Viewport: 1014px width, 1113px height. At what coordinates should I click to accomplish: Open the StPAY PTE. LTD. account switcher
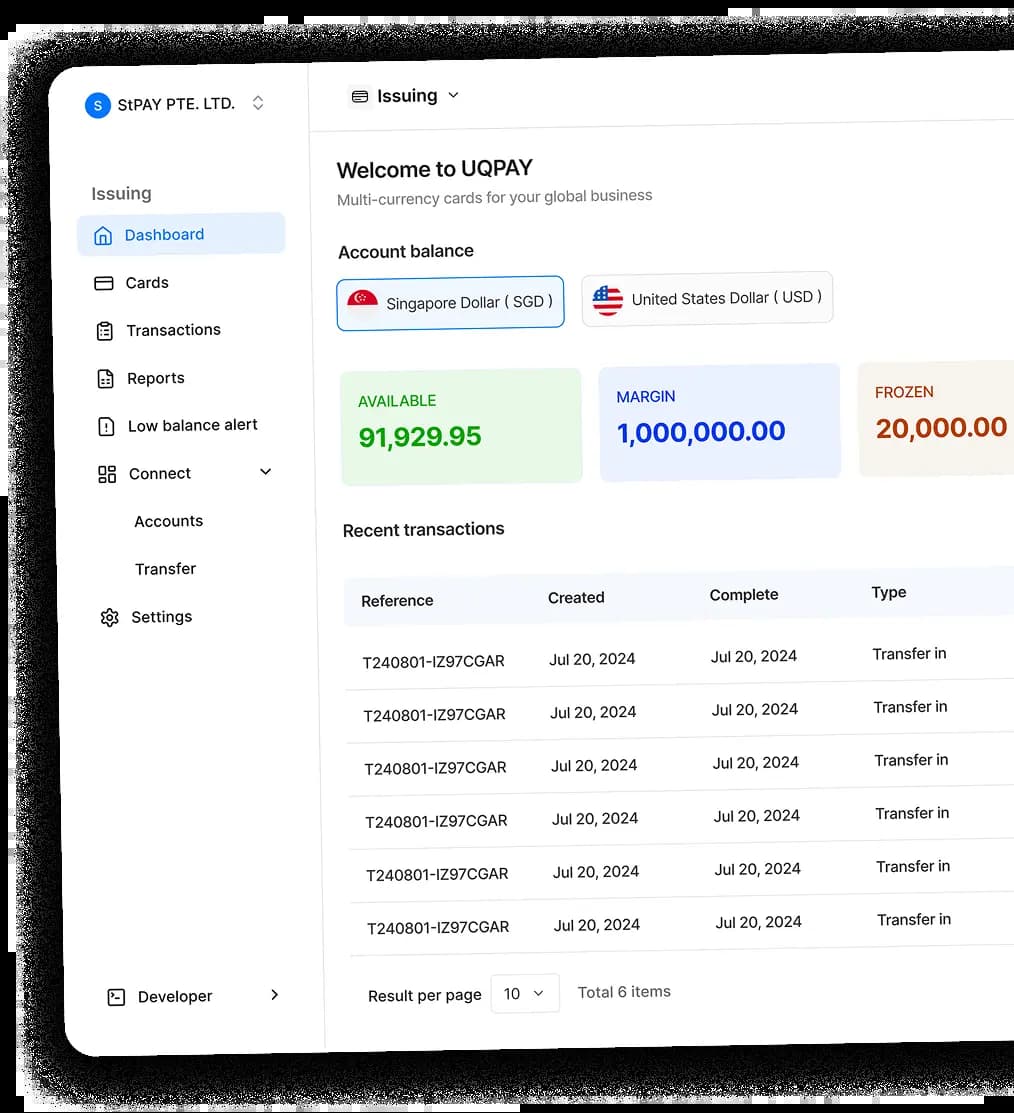pos(258,103)
